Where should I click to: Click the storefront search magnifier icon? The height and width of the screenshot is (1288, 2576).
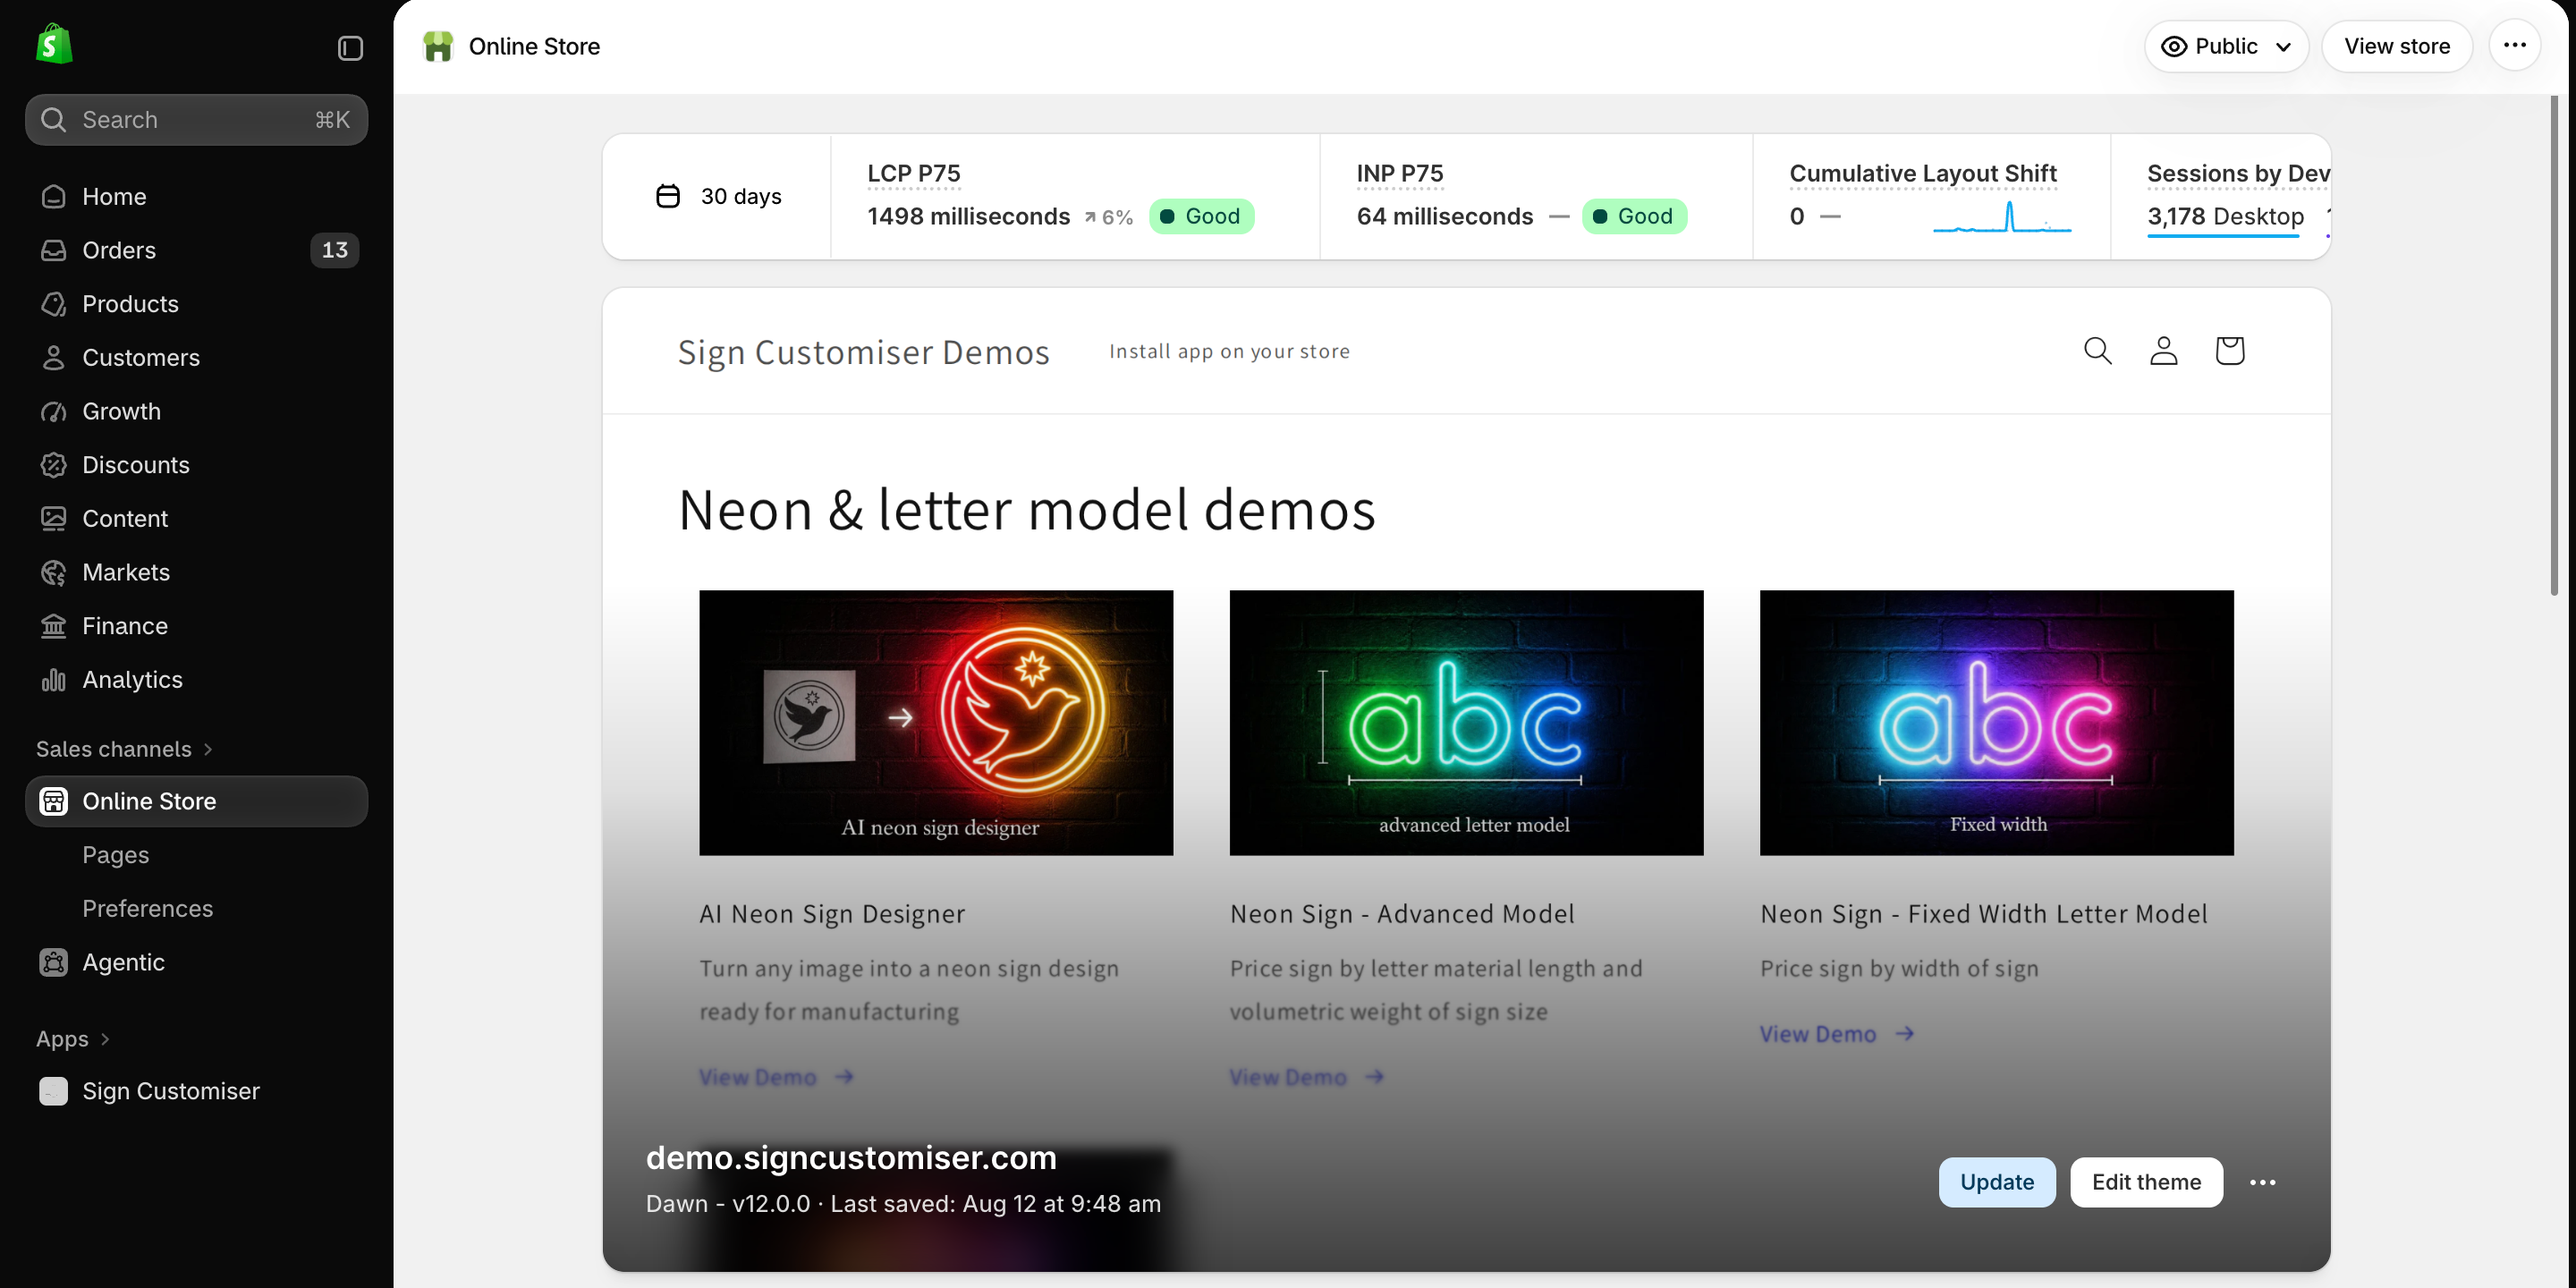(2097, 351)
